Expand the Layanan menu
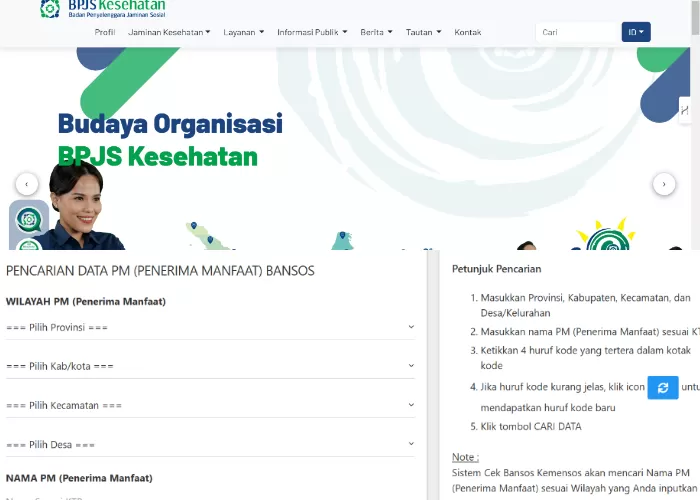 (x=244, y=32)
